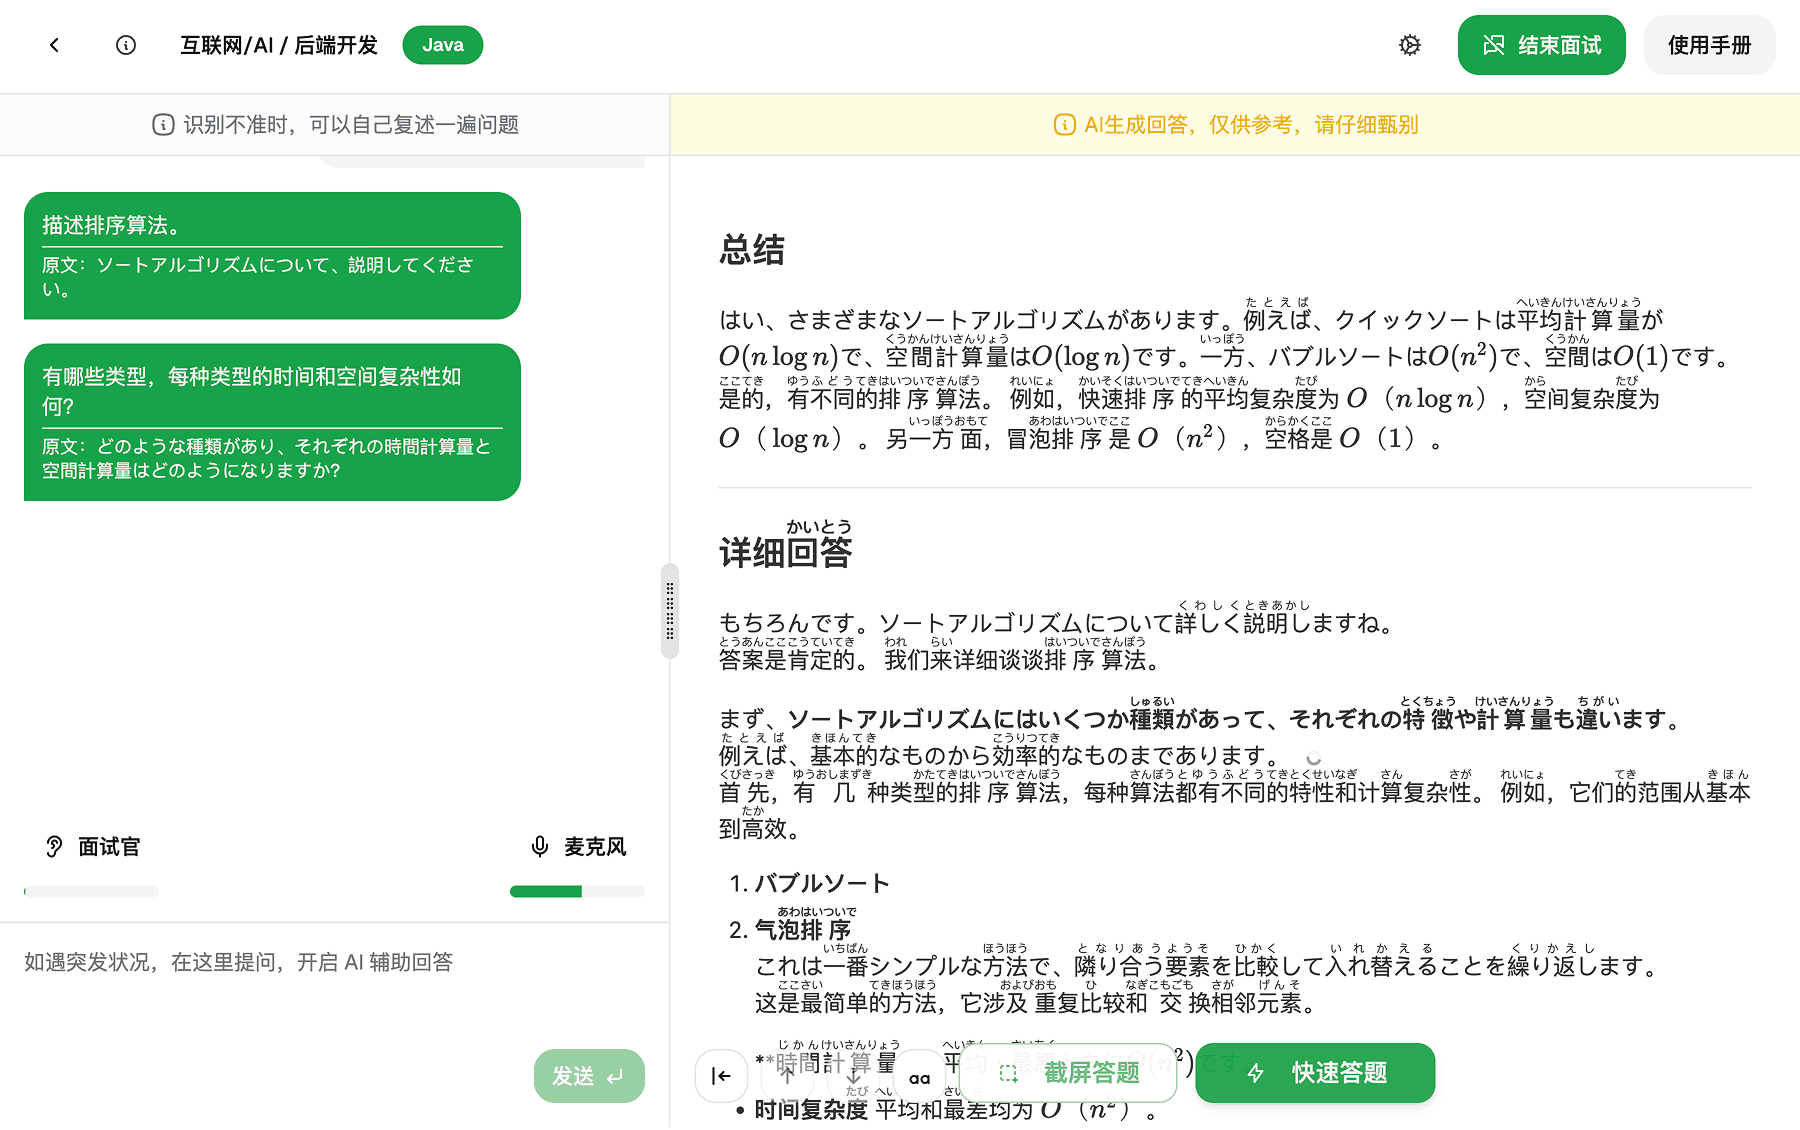Click the back chevron at top left

pos(54,45)
